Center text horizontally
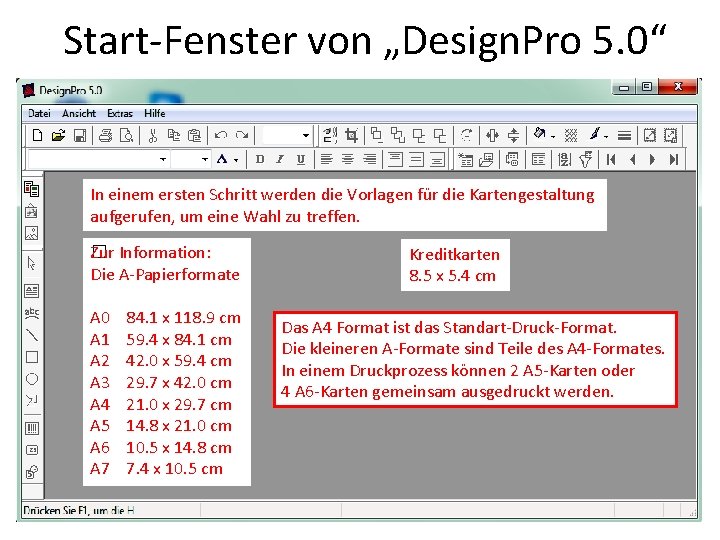 pyautogui.click(x=348, y=159)
